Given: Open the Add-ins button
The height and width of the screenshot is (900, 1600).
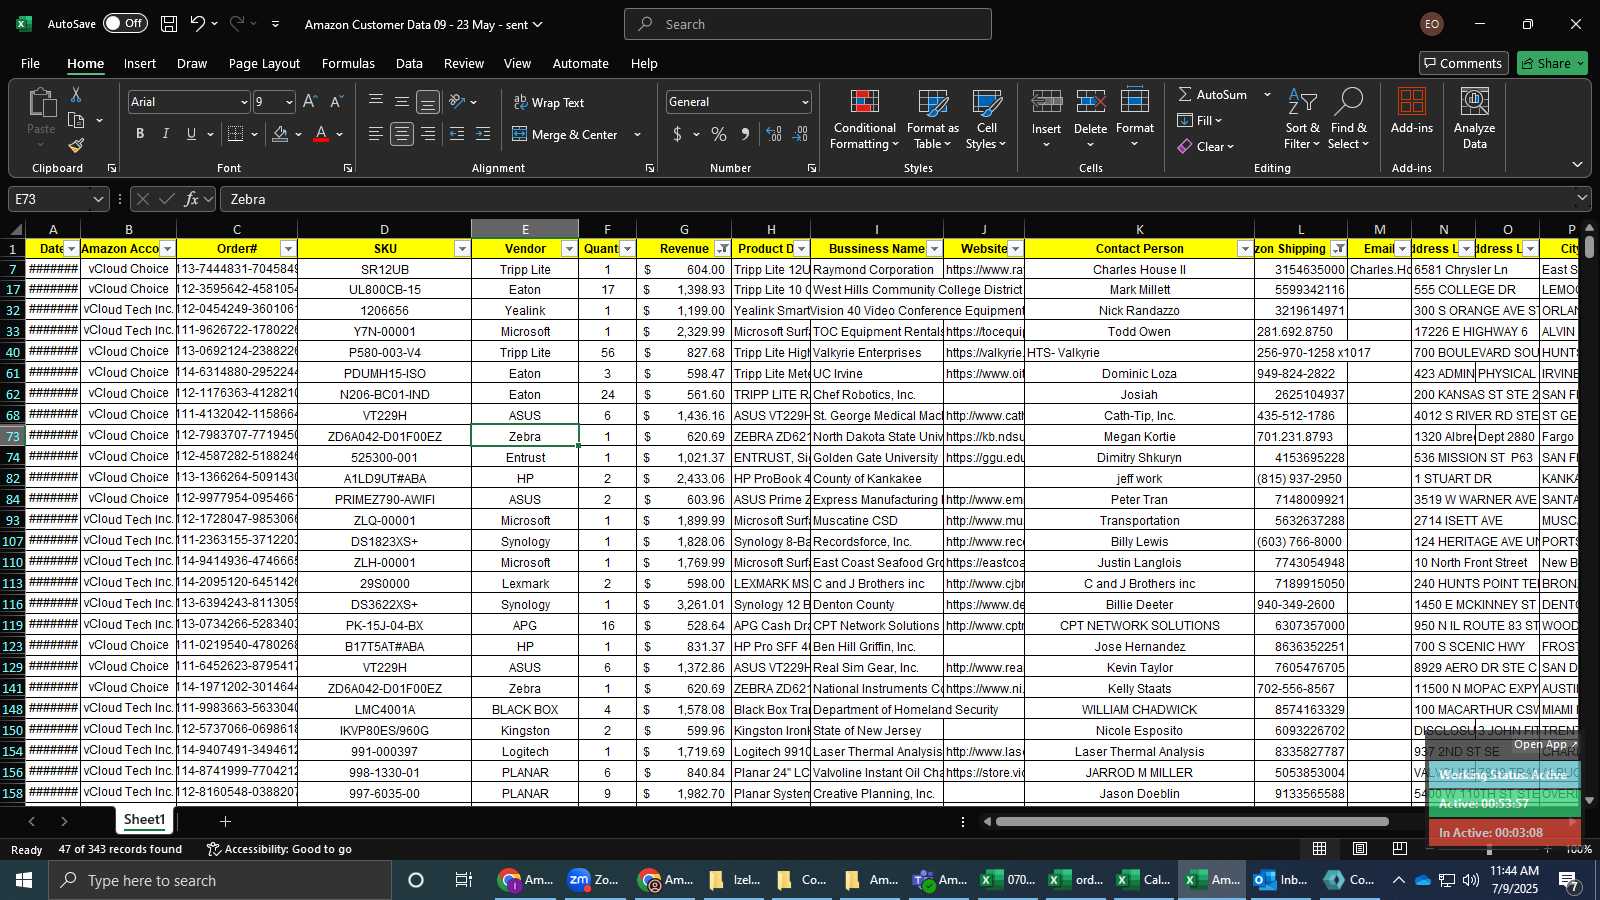Looking at the screenshot, I should pos(1411,112).
